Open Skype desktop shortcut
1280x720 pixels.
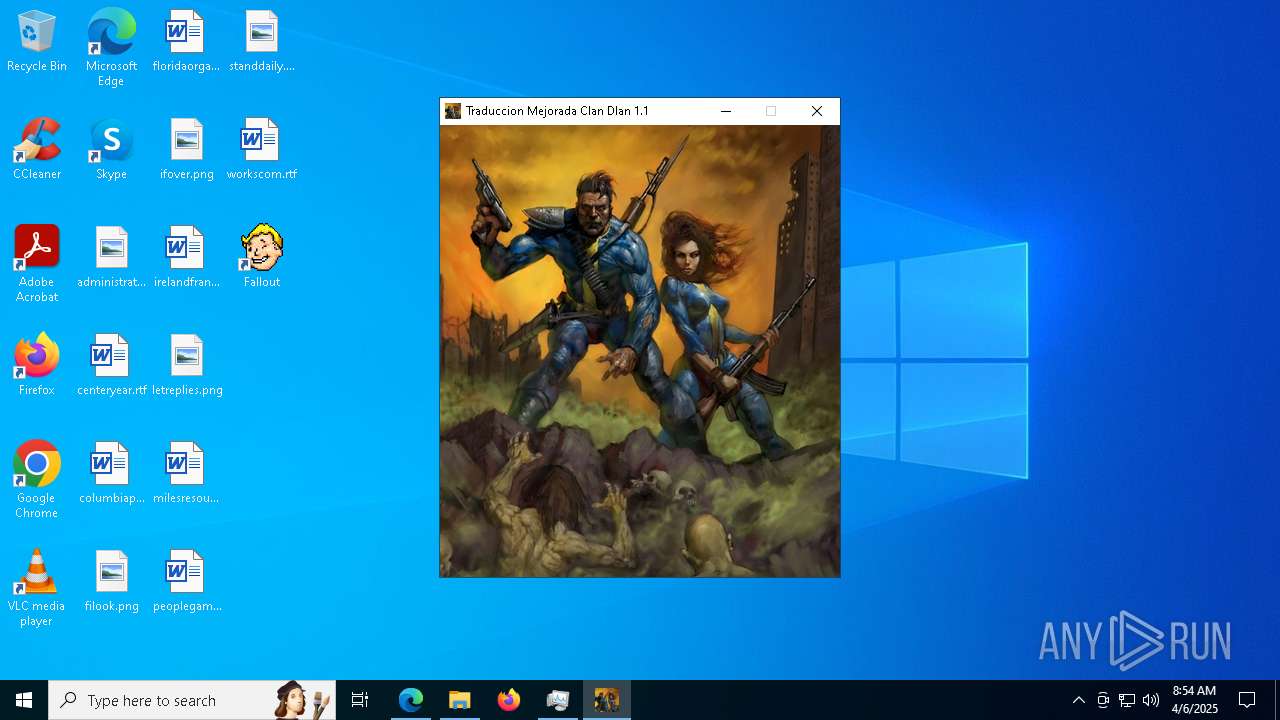point(111,150)
